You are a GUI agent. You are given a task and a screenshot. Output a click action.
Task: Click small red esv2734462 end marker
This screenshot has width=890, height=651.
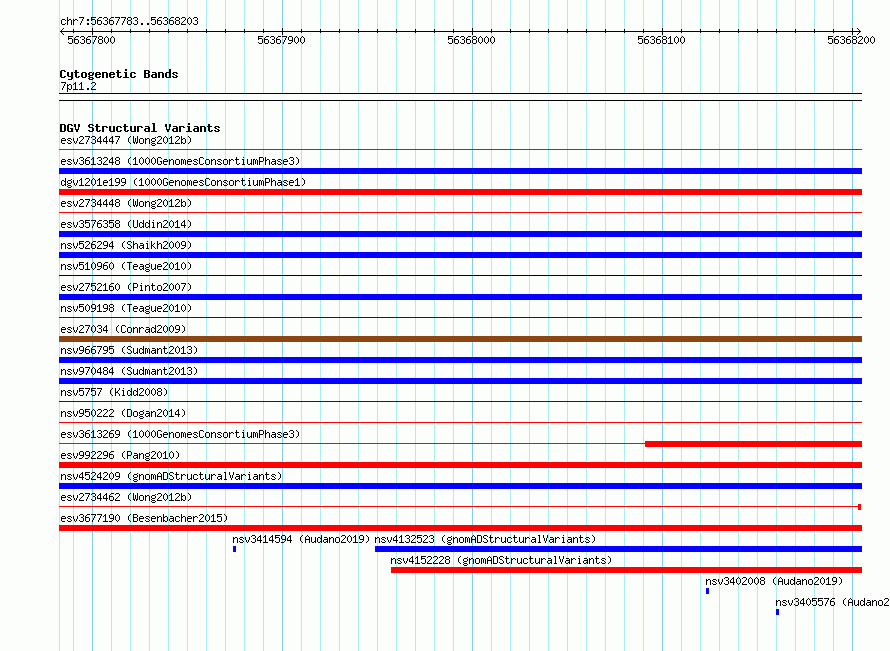[x=860, y=507]
